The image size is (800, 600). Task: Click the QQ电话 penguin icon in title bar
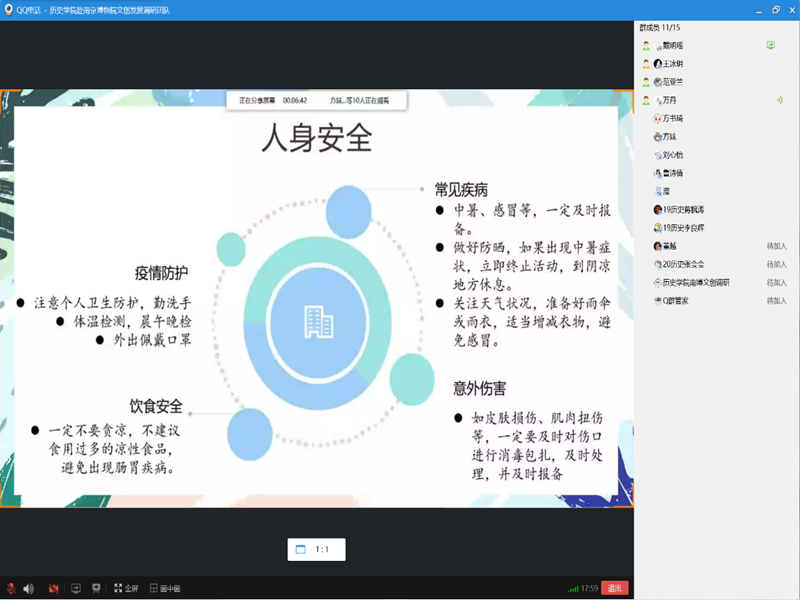pos(9,9)
